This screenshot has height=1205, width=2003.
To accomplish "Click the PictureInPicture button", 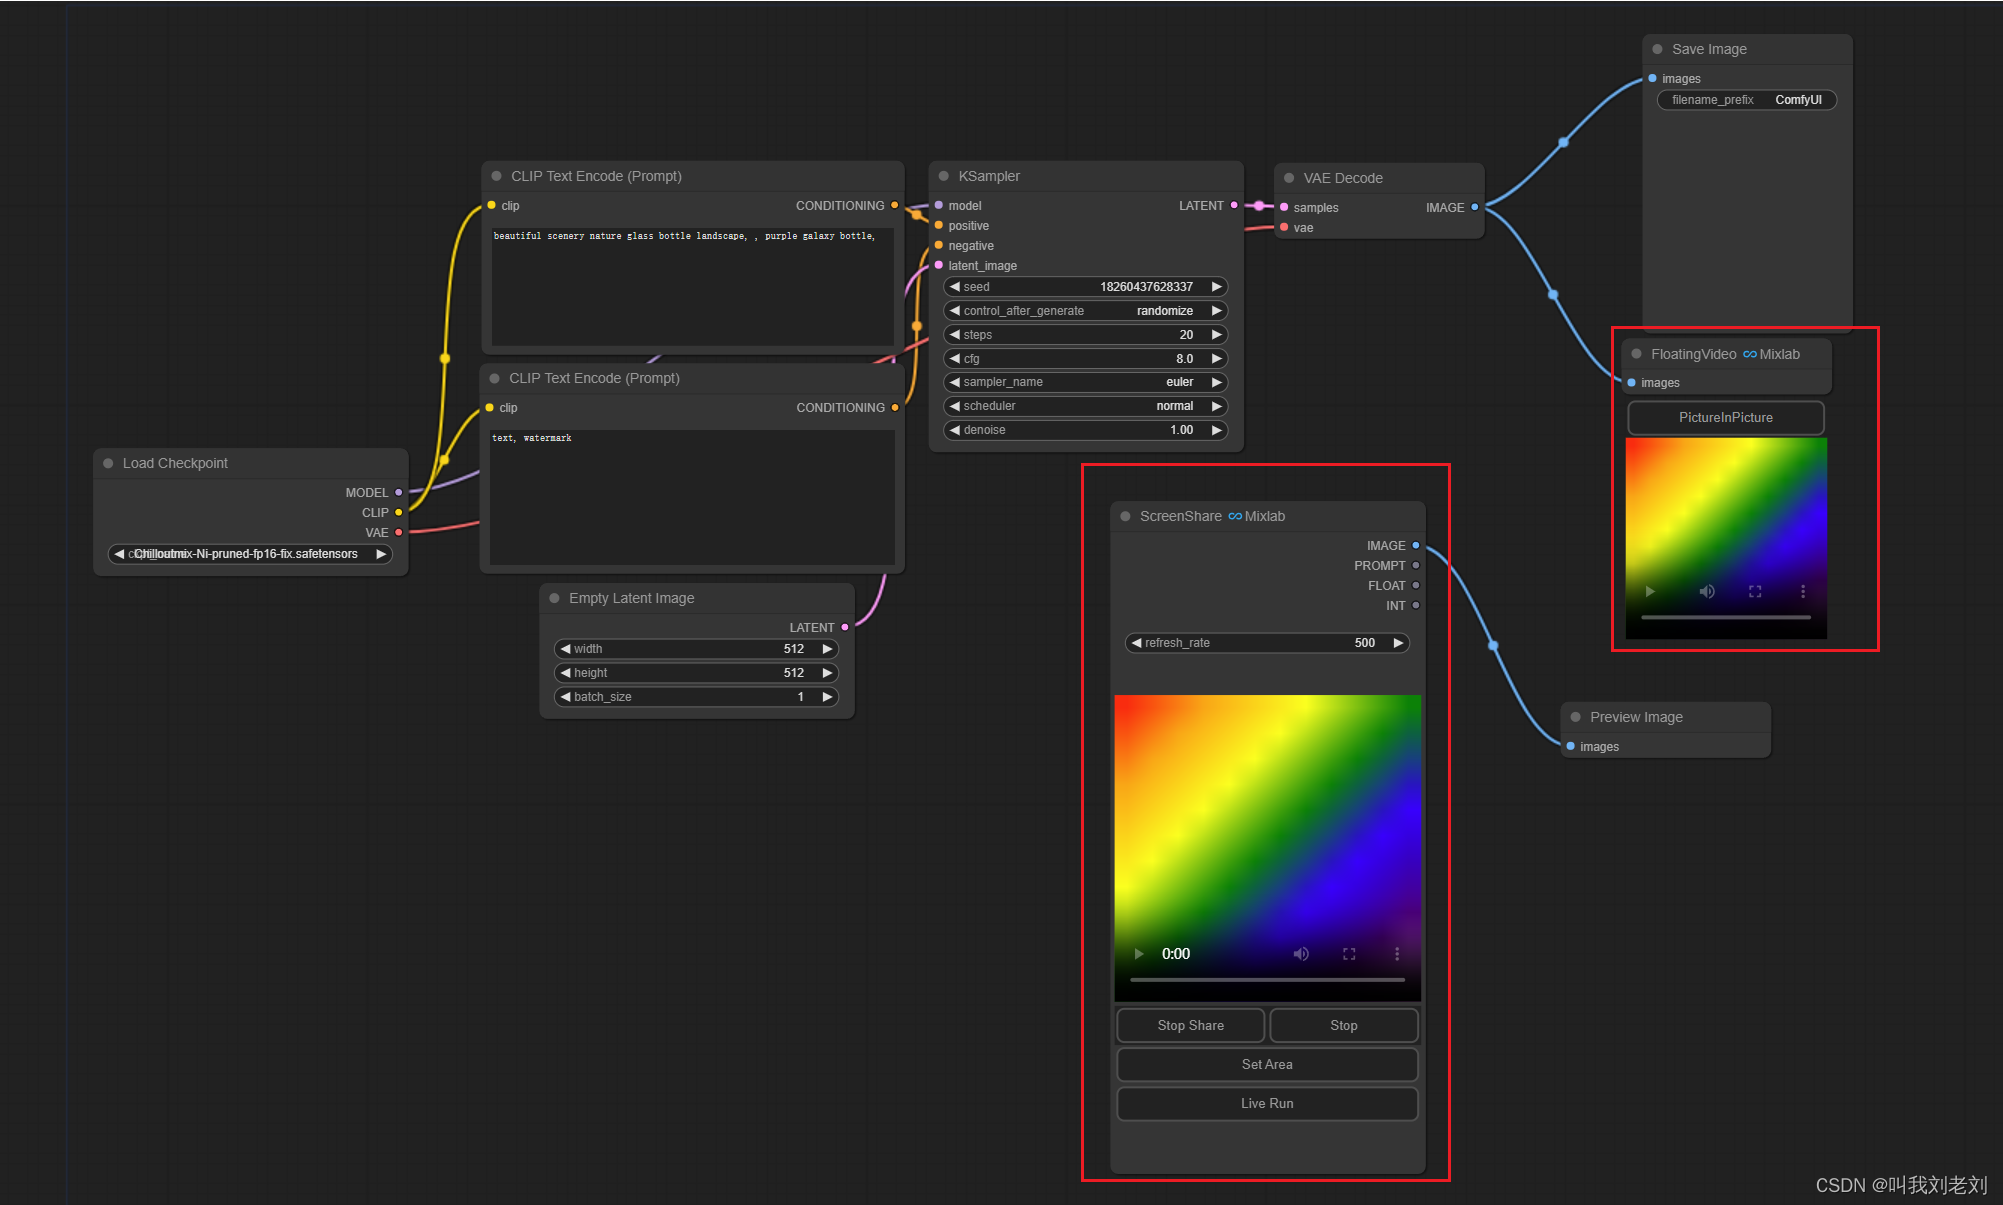I will point(1725,418).
